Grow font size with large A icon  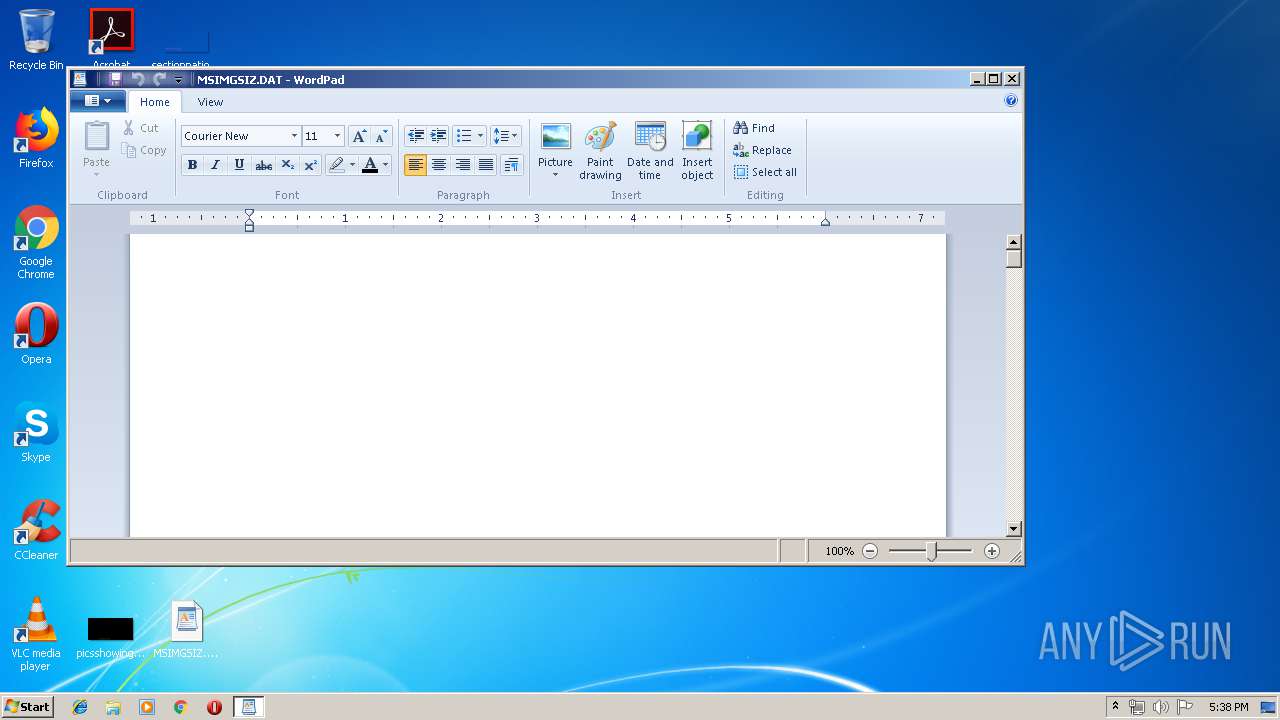coord(359,136)
